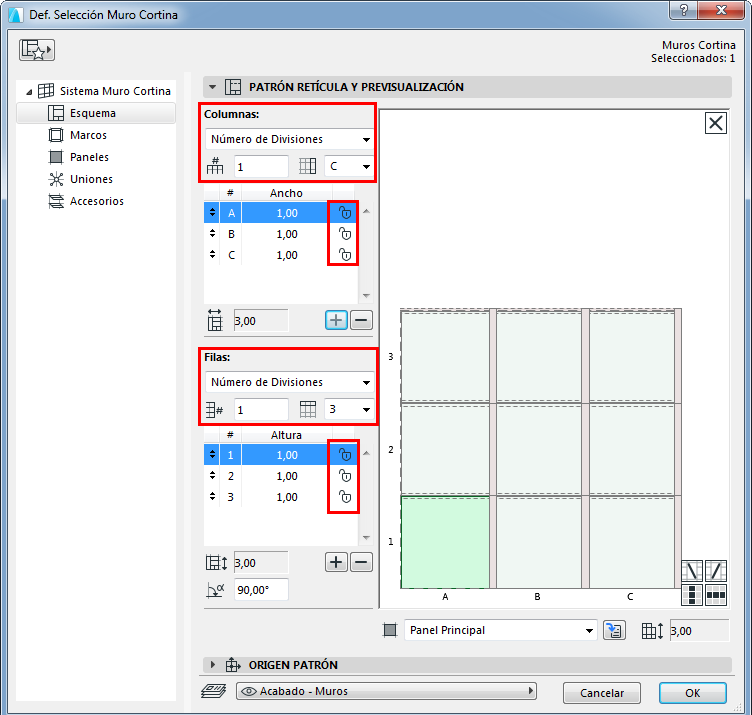Select column B width value 1,00
The image size is (752, 715).
coord(287,234)
